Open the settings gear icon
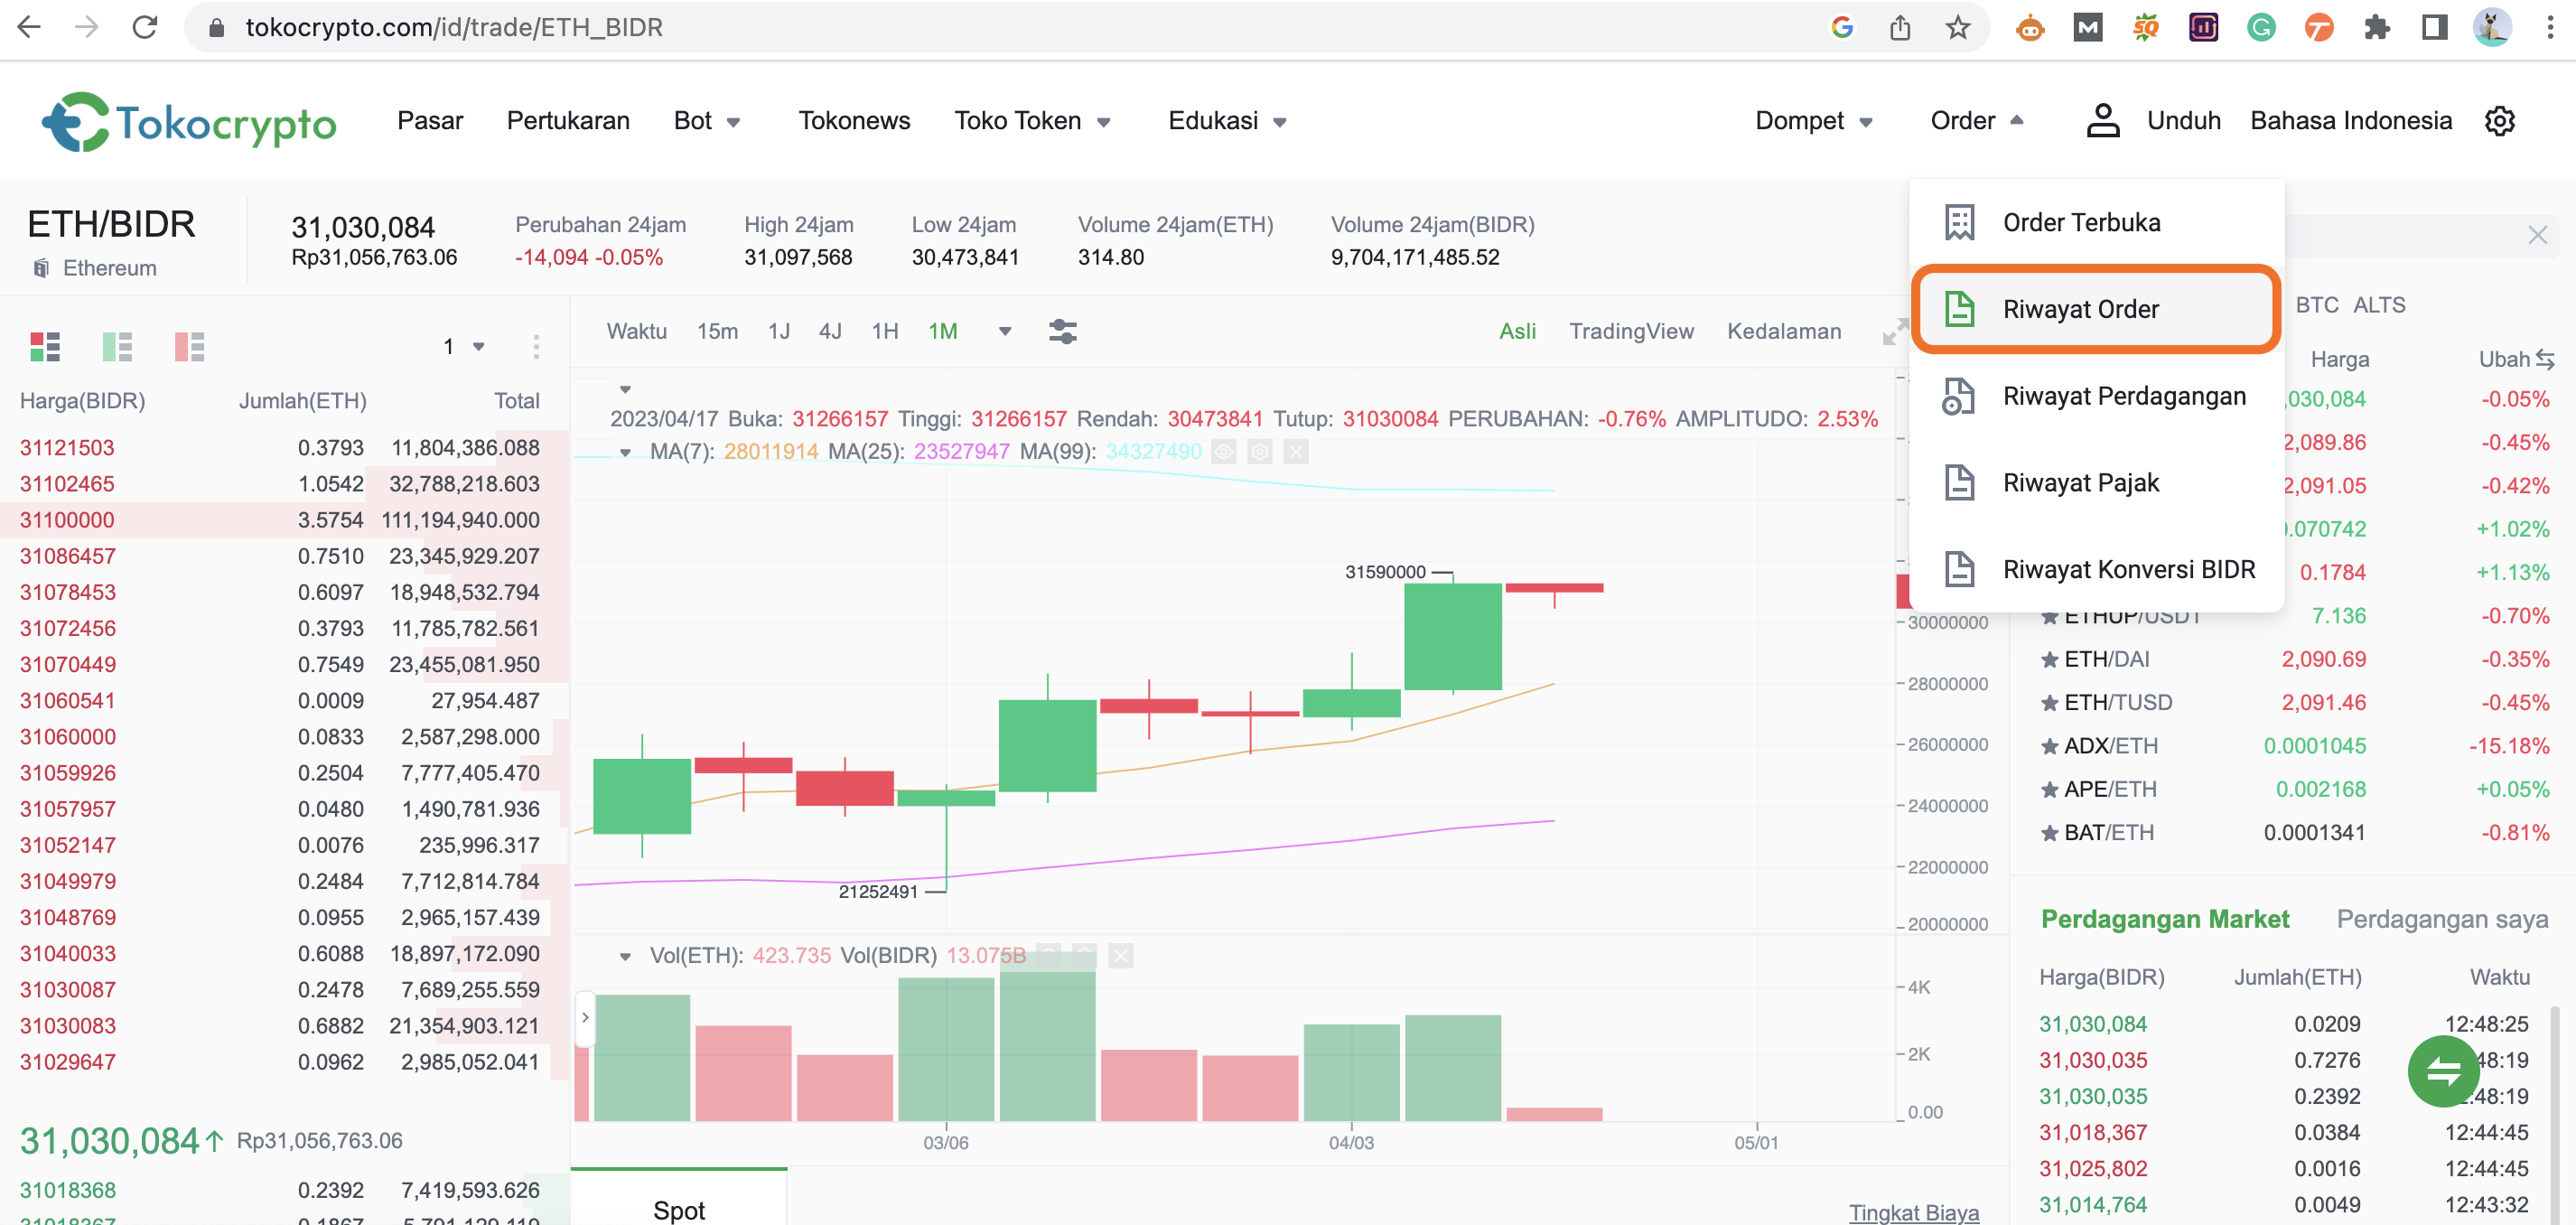2576x1225 pixels. click(2499, 121)
